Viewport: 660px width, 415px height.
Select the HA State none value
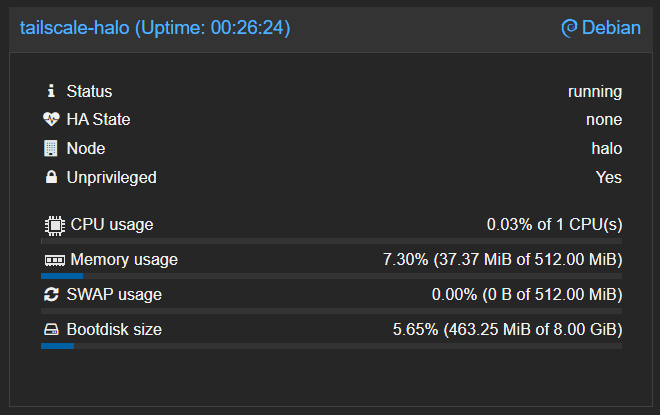tap(604, 120)
